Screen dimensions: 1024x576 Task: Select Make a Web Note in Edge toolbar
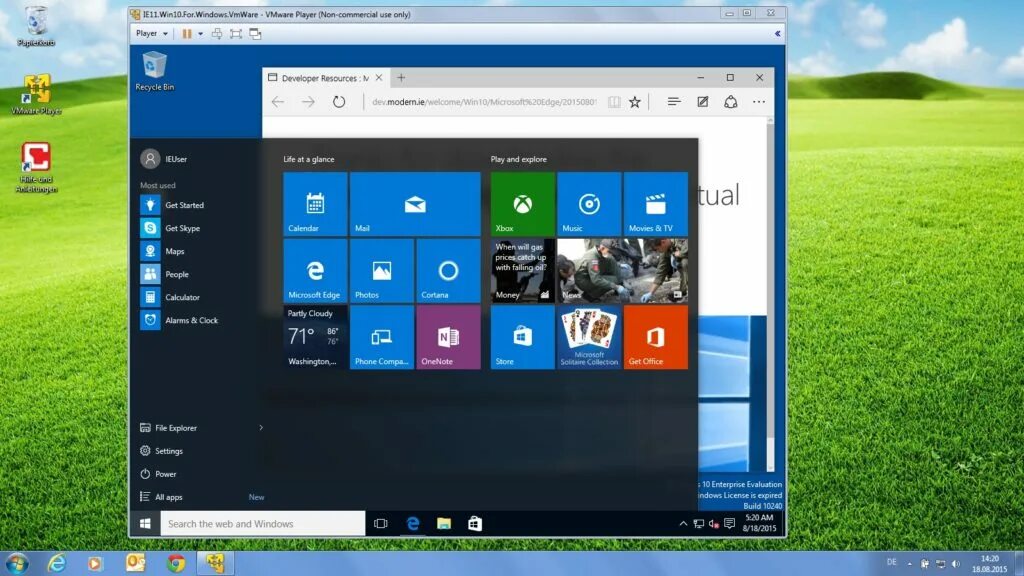702,101
